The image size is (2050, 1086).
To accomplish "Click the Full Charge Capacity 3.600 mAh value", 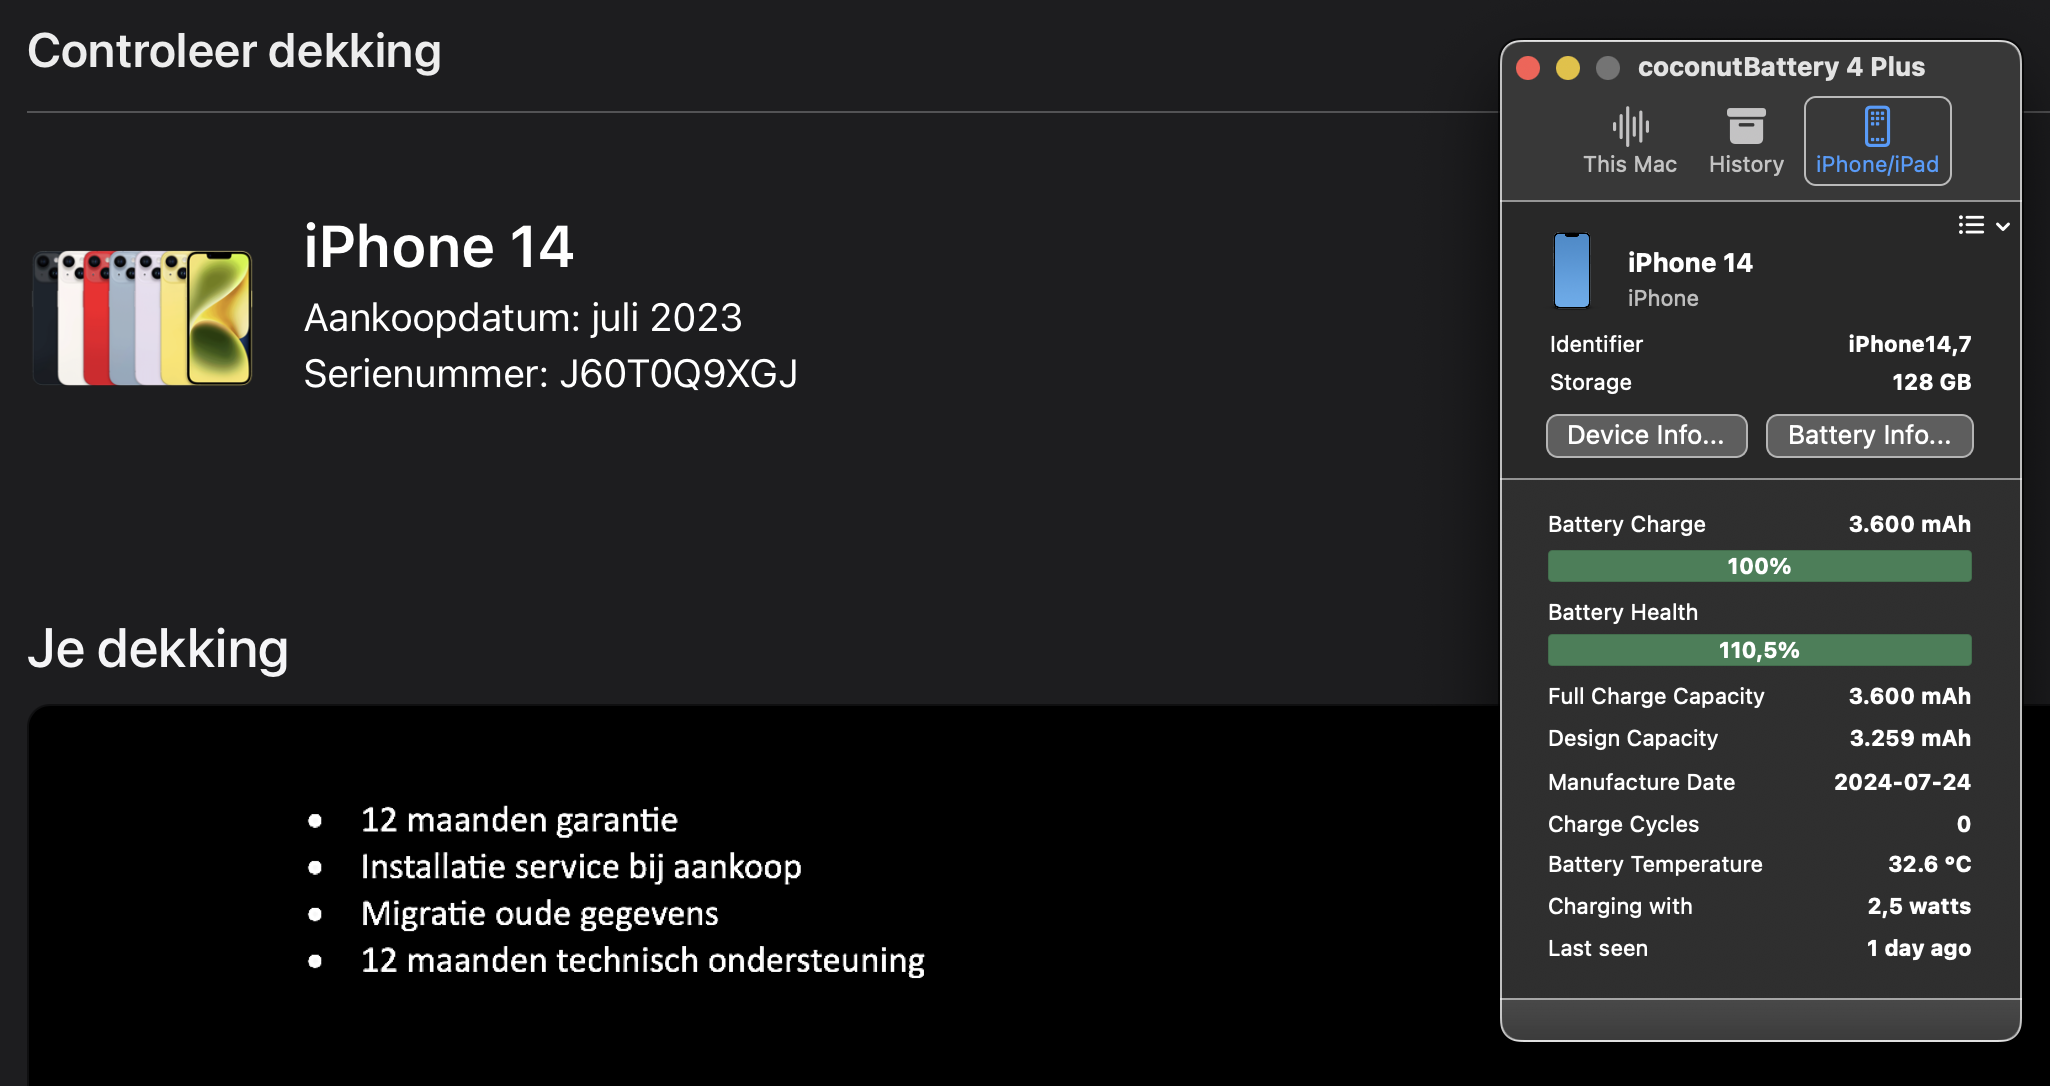I will click(1910, 696).
